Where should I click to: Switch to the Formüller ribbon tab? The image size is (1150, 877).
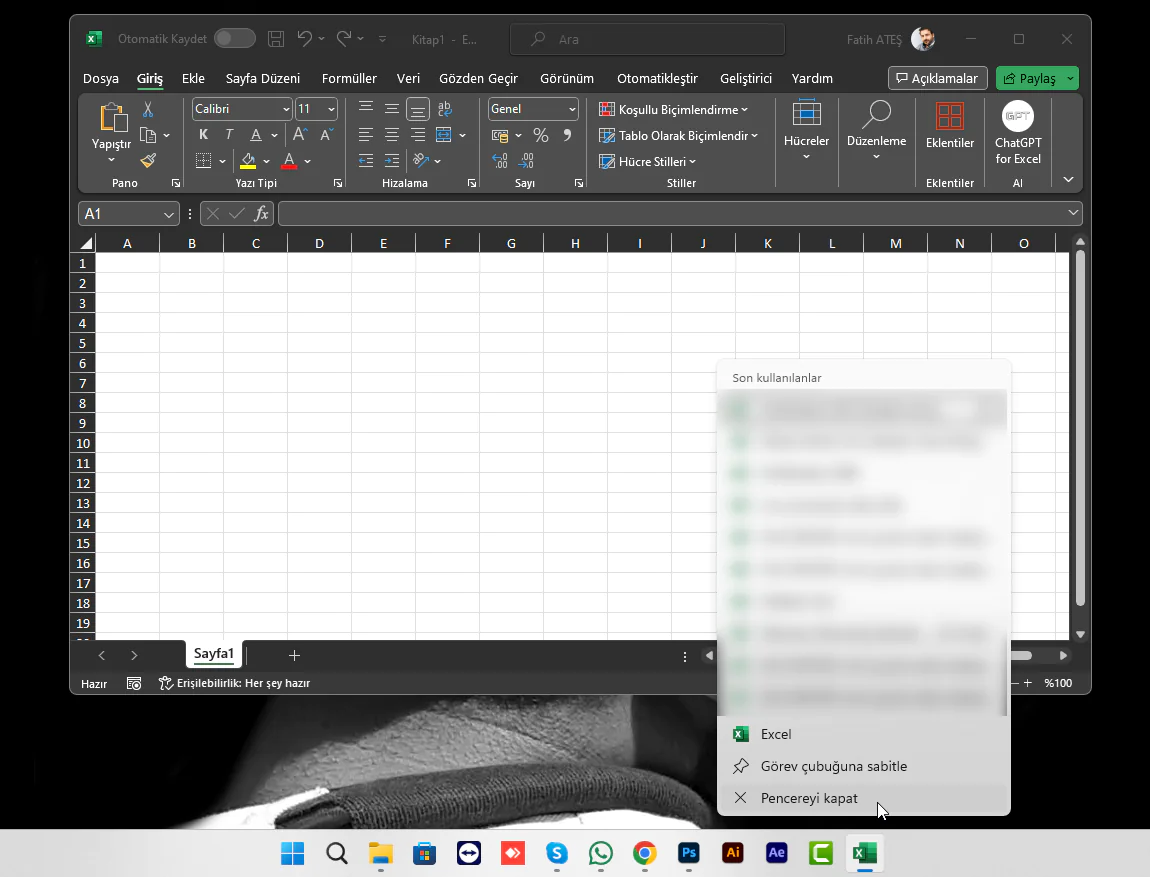point(348,78)
